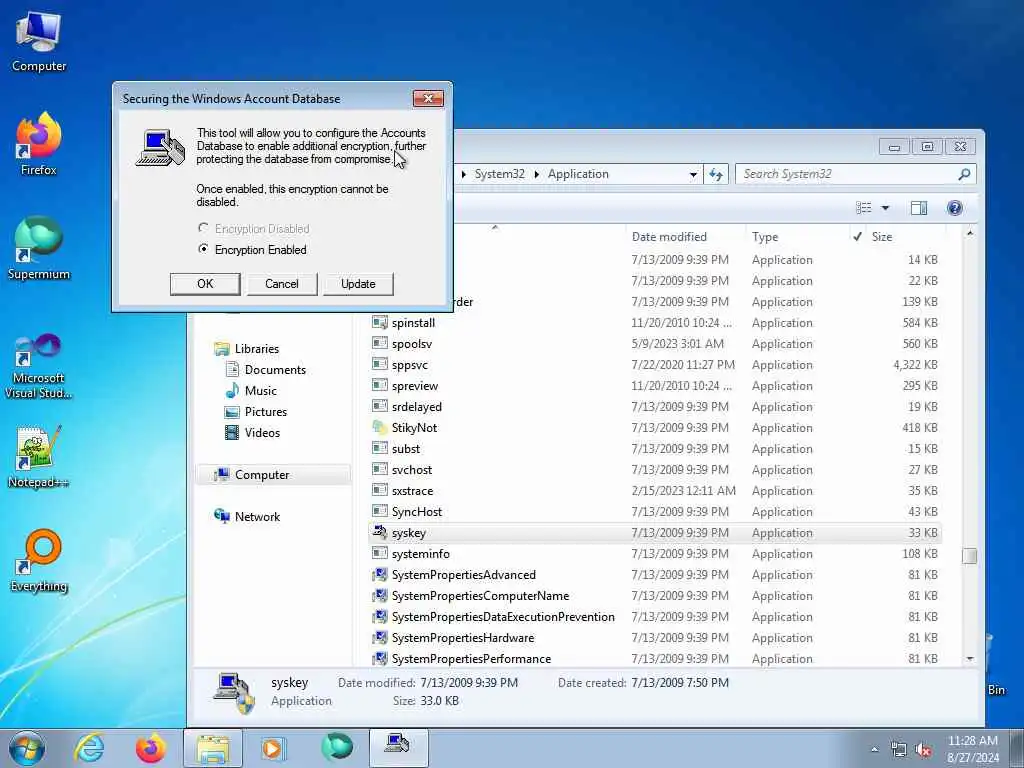1024x768 pixels.
Task: Select the systeminfo file
Action: pyautogui.click(x=421, y=554)
